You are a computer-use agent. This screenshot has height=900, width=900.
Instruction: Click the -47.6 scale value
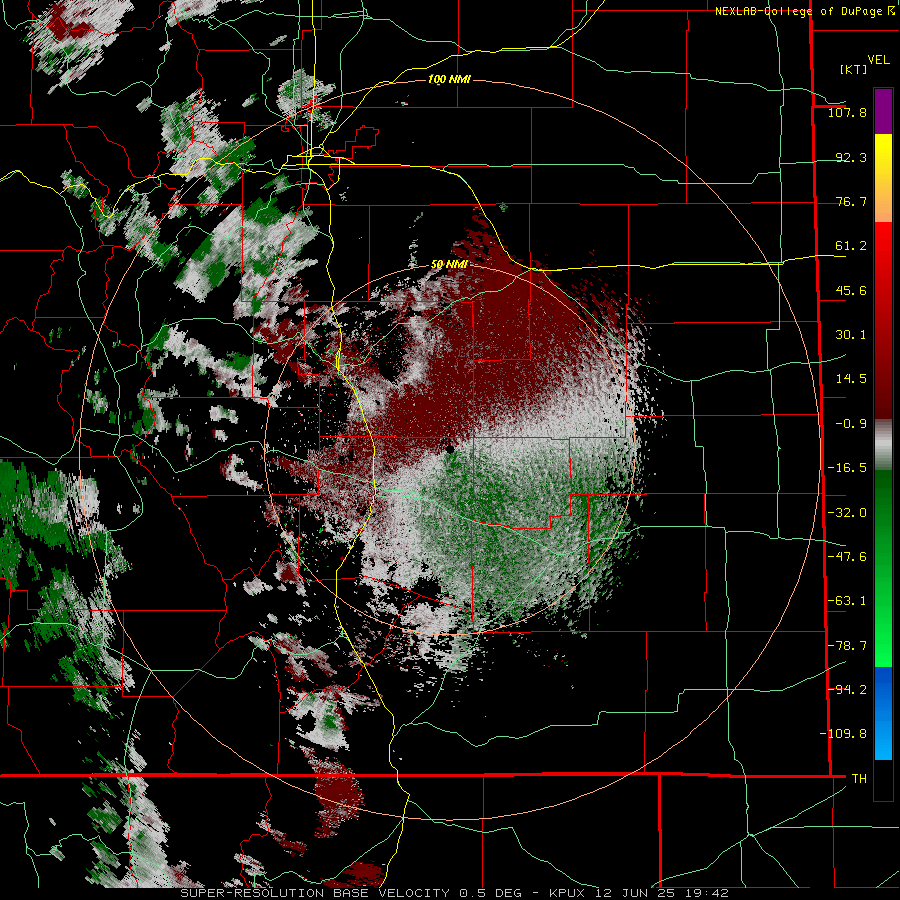pos(847,557)
